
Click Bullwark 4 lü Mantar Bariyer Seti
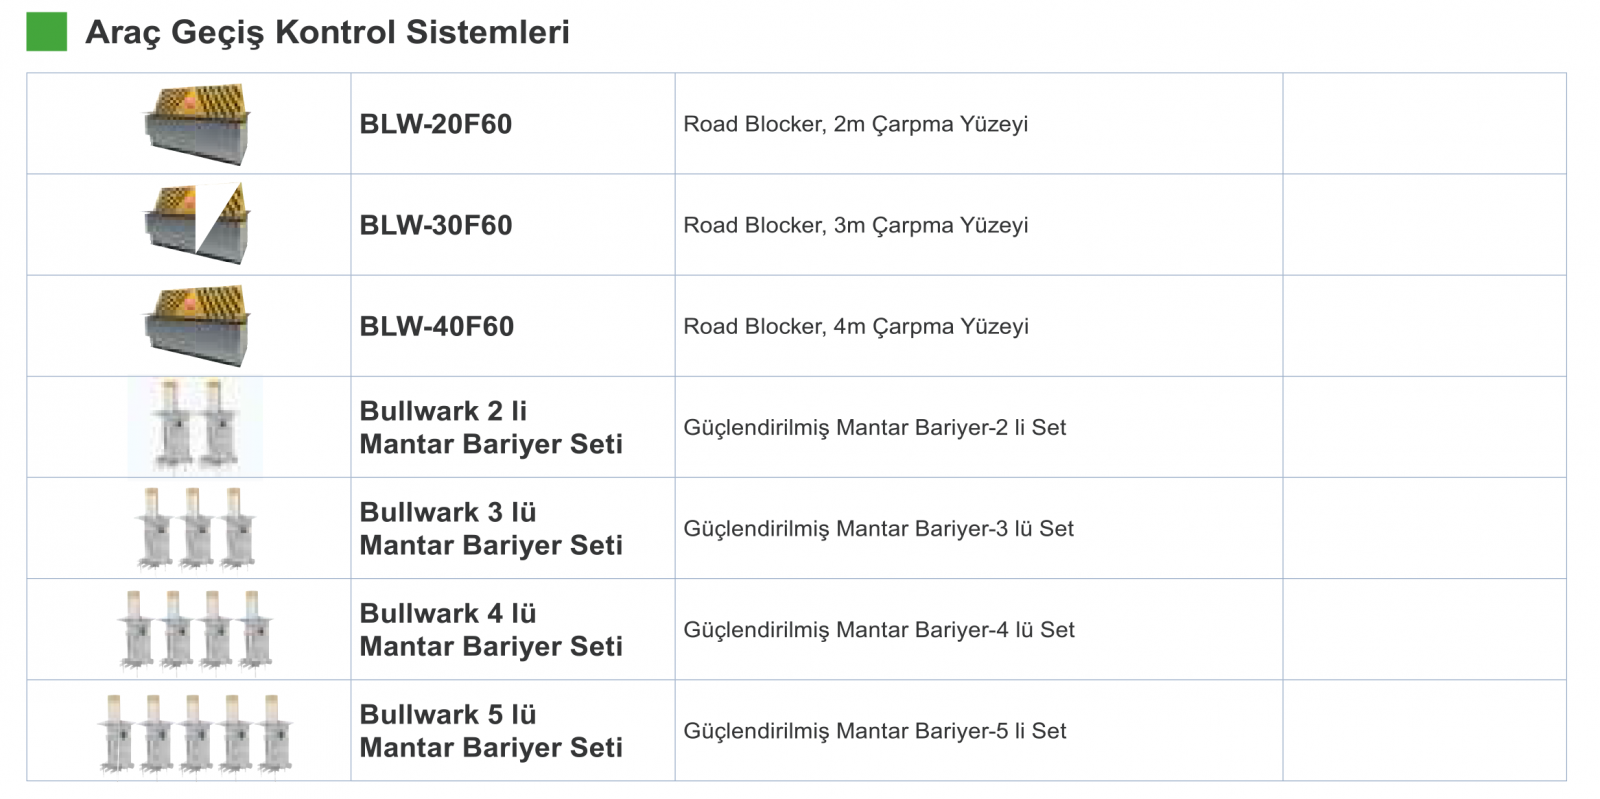(x=491, y=629)
